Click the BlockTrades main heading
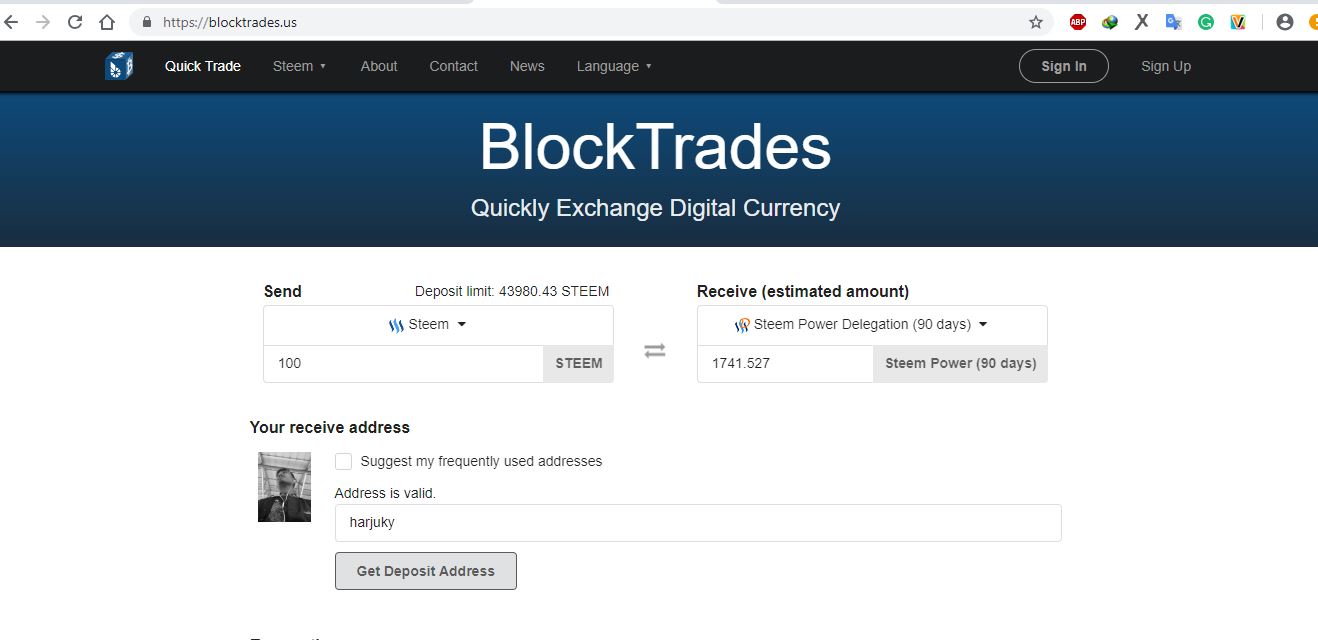The width and height of the screenshot is (1318, 640). point(655,147)
